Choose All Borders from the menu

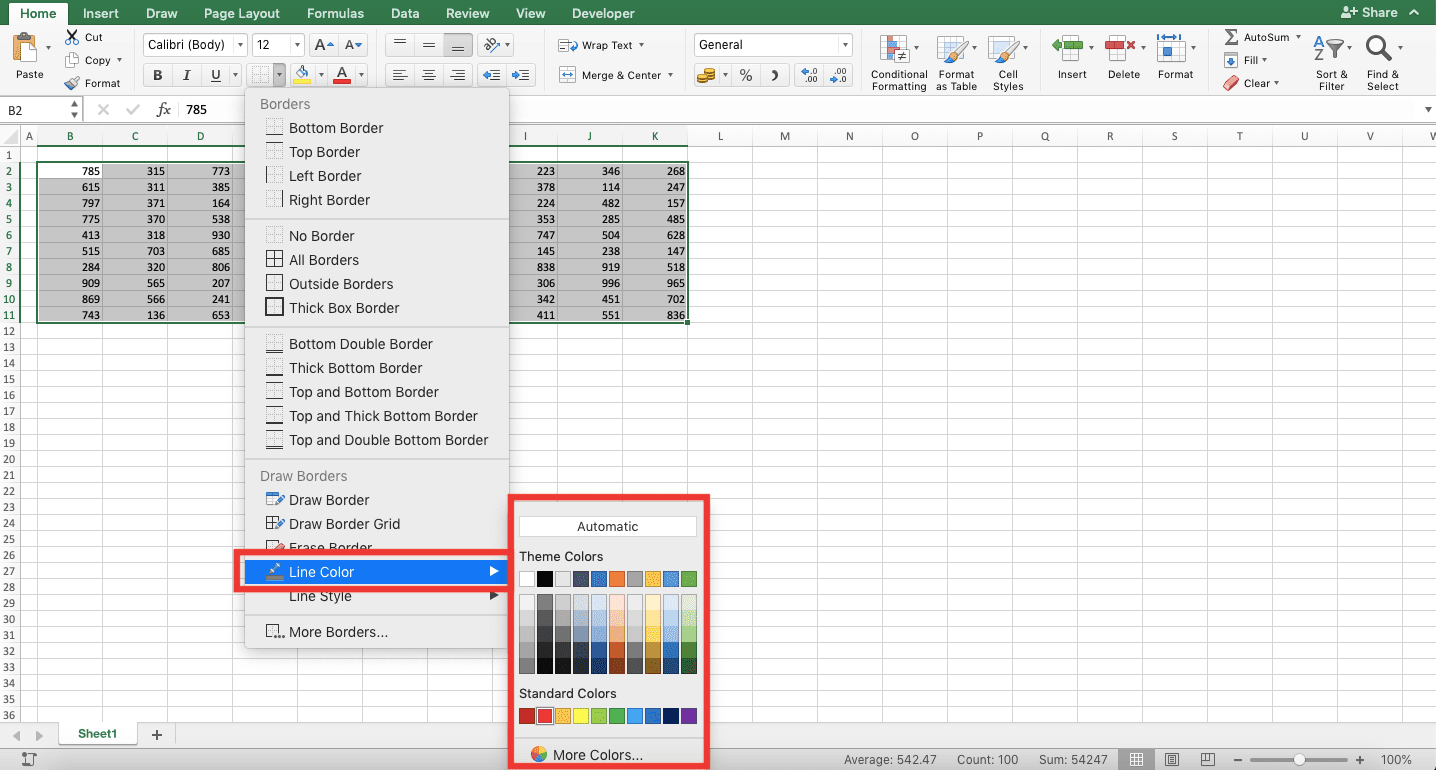click(x=323, y=260)
